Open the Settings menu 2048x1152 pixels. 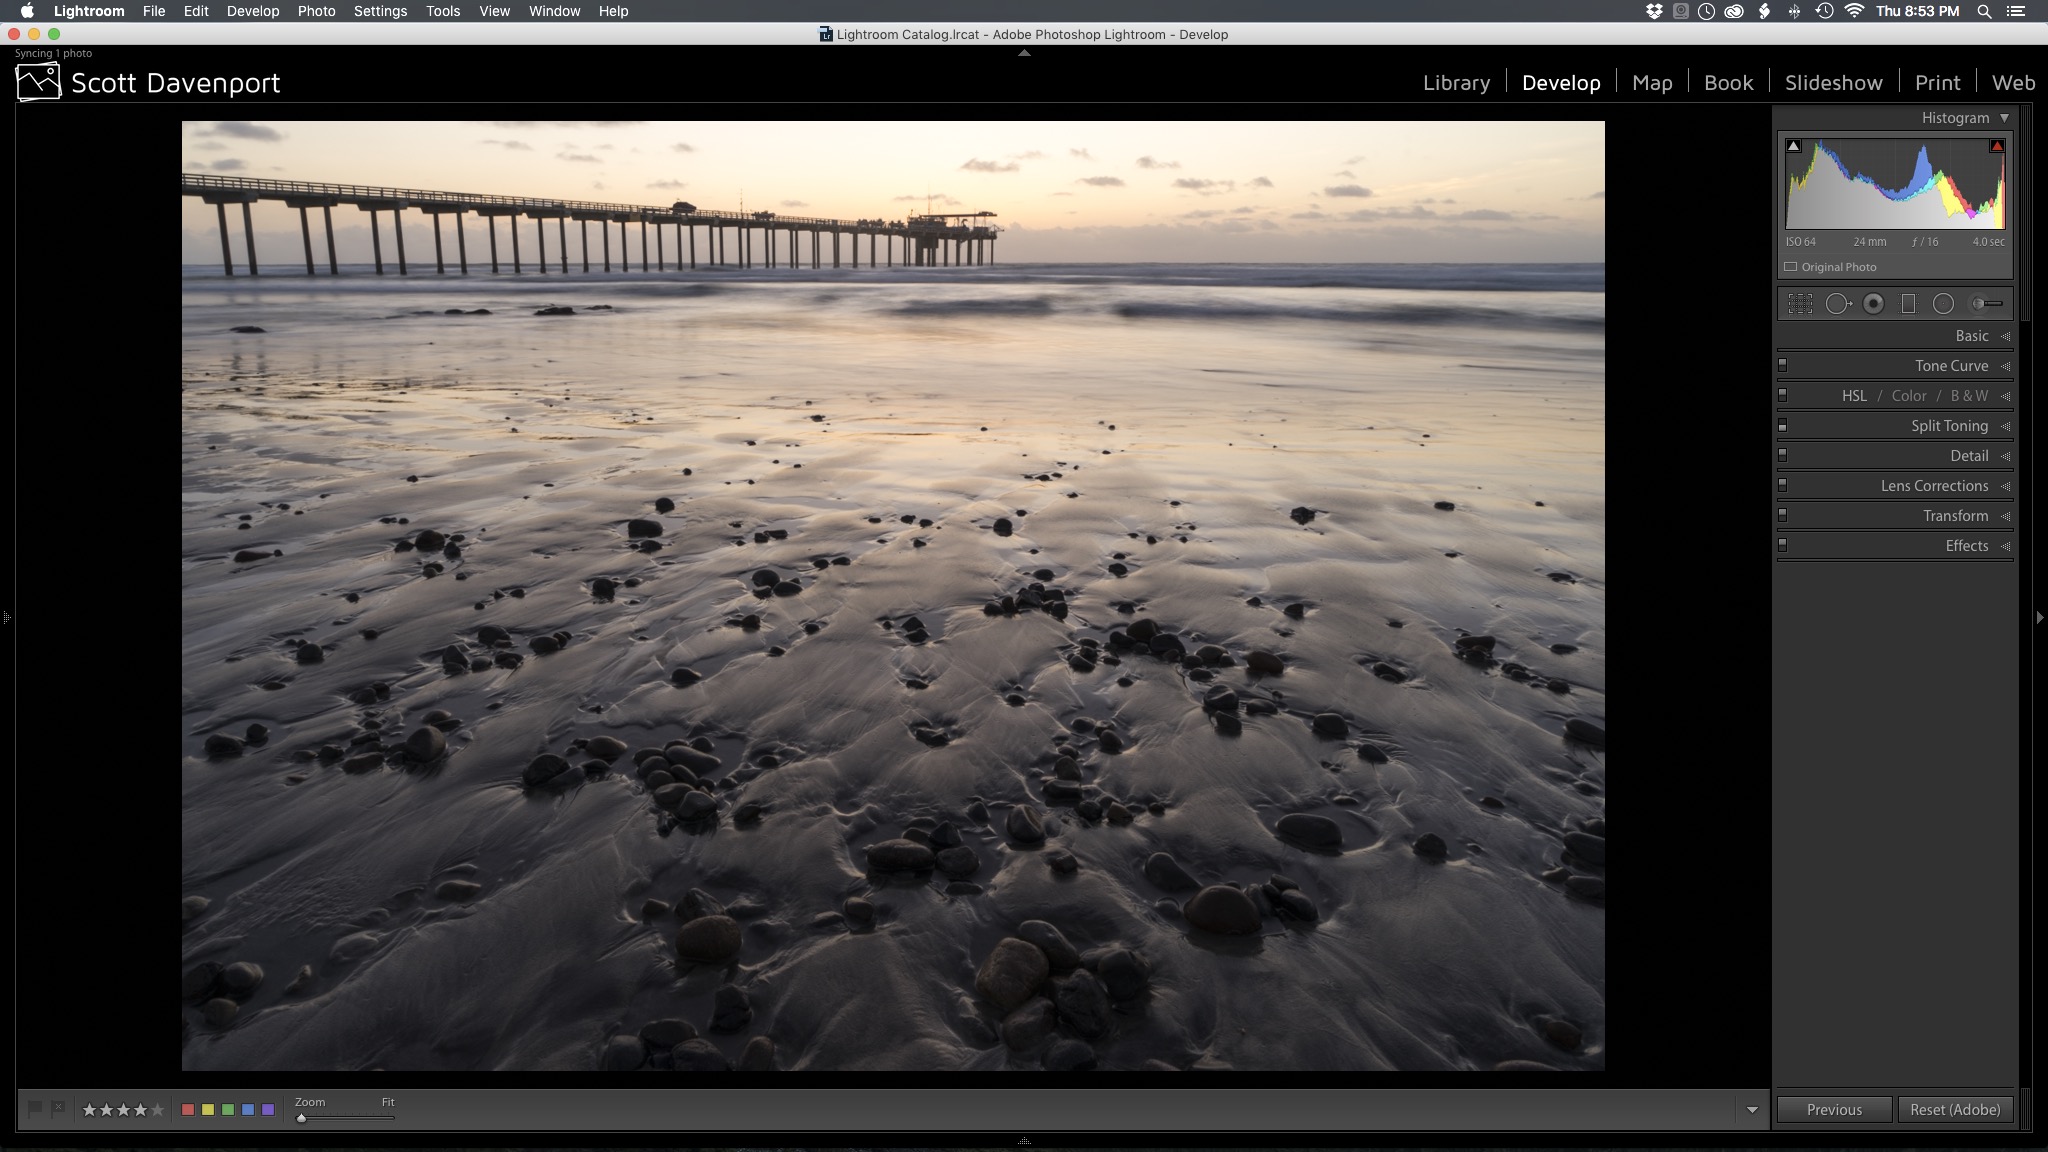[x=380, y=11]
